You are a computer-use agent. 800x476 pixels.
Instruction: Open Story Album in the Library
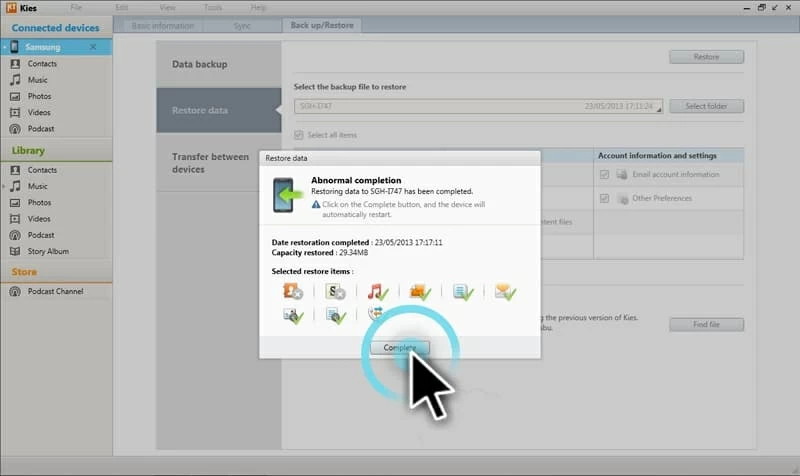click(x=48, y=251)
